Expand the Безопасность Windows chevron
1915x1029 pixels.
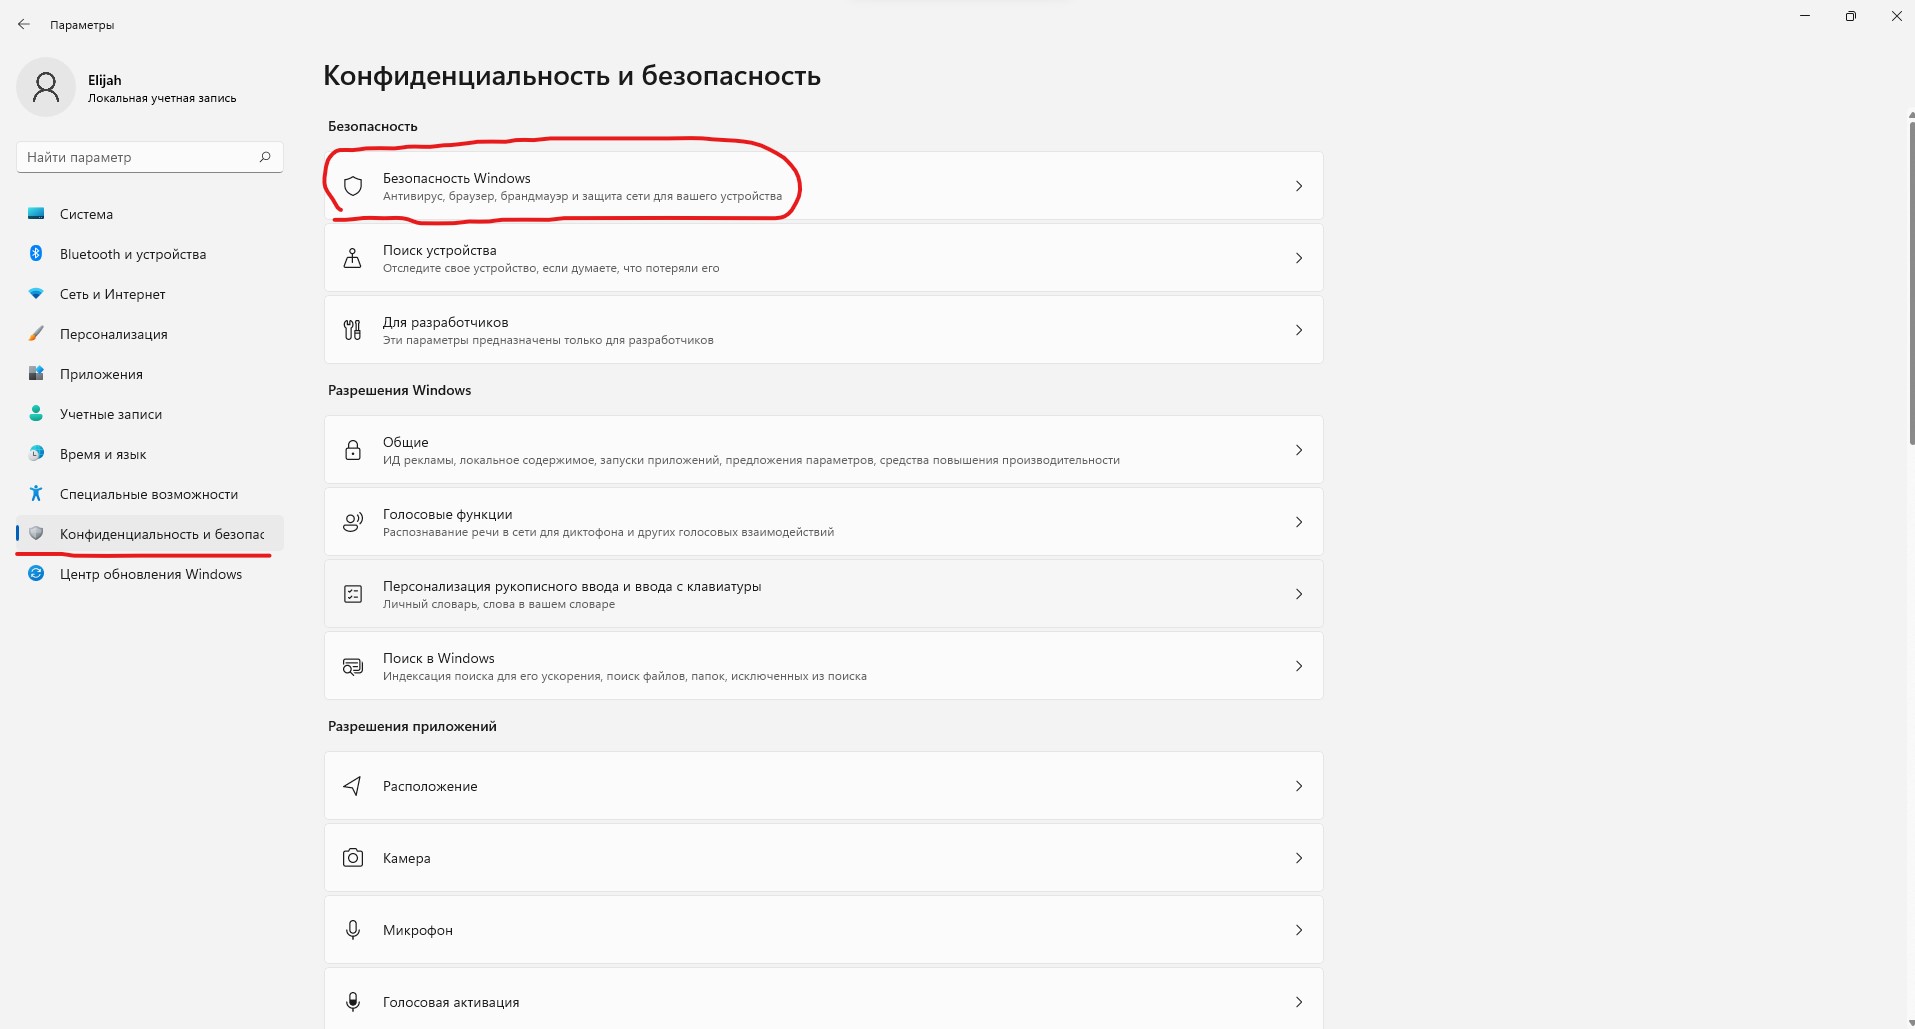coord(1299,186)
